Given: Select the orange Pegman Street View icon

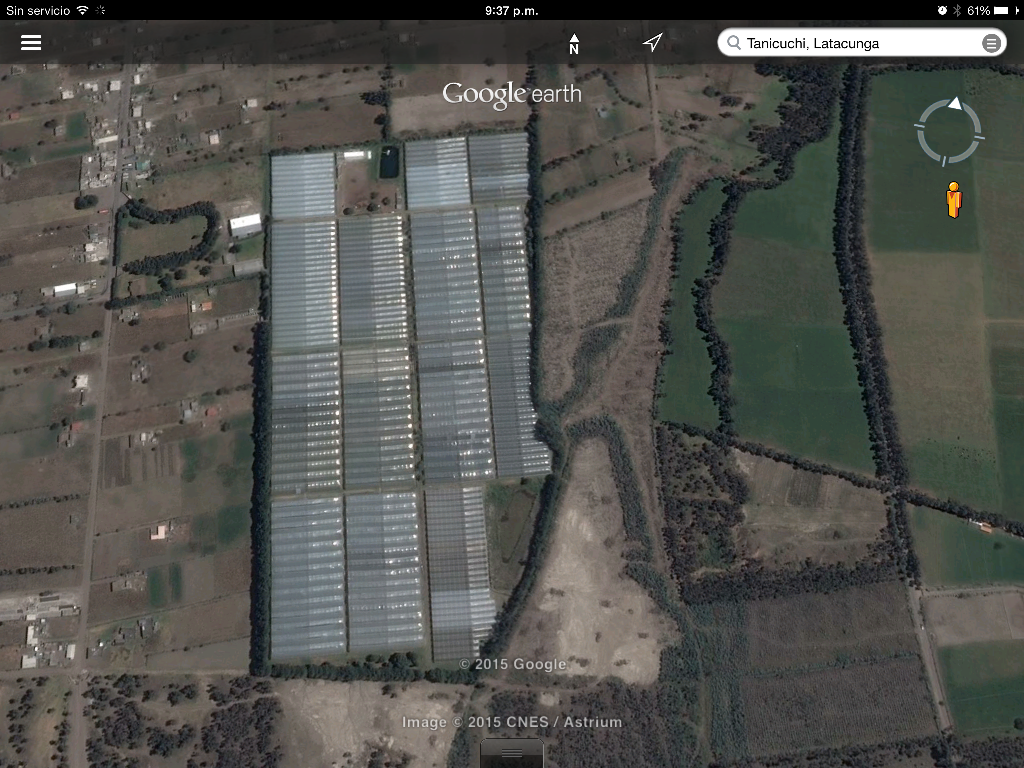Looking at the screenshot, I should 953,200.
